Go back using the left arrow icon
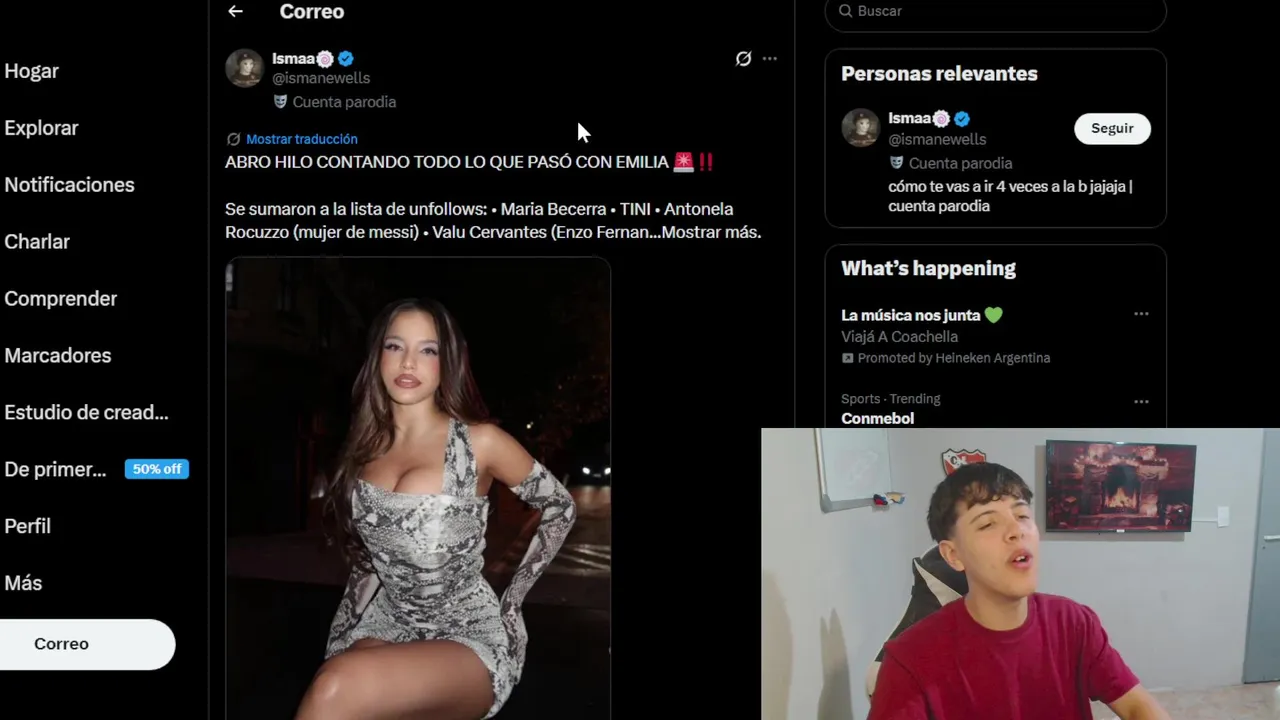Screen dimensions: 1280x720 [x=235, y=11]
